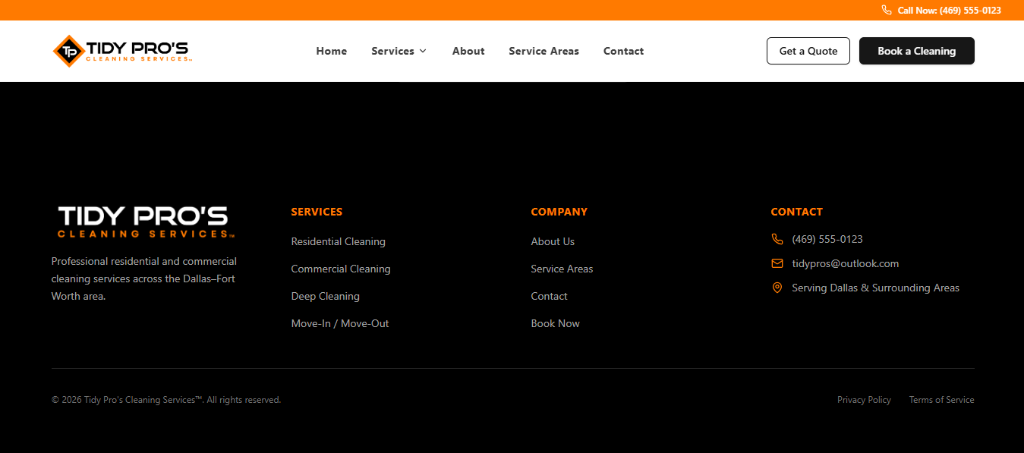Open the Deep Cleaning footer link

tap(325, 296)
